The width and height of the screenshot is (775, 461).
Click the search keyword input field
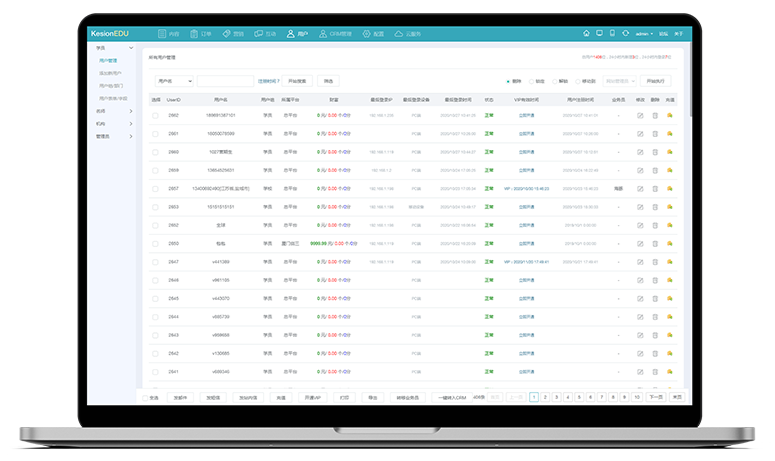pos(225,81)
